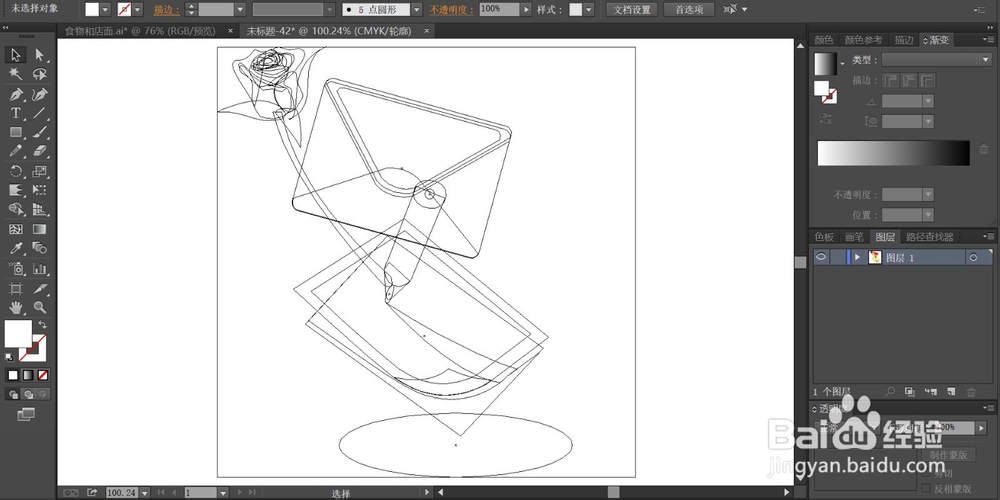Select the Pencil tool
Viewport: 1000px width, 500px height.
(x=16, y=152)
